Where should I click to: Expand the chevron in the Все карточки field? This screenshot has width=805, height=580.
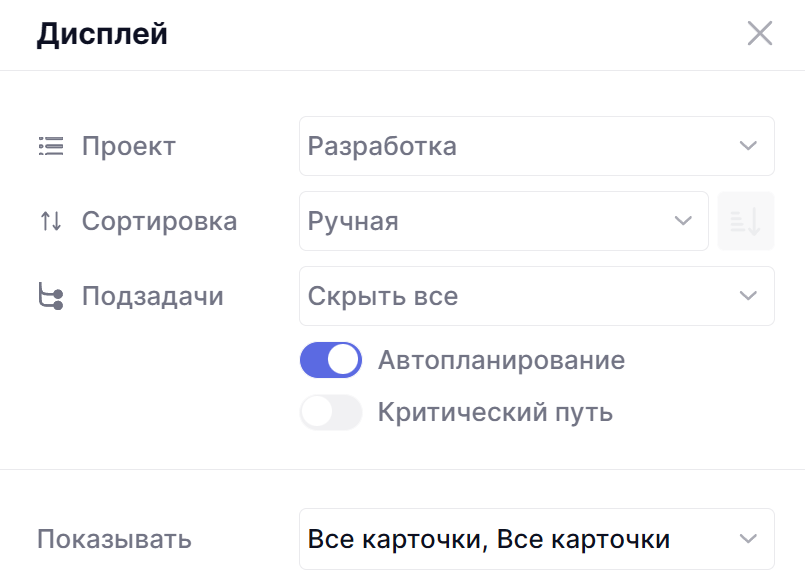[x=748, y=539]
